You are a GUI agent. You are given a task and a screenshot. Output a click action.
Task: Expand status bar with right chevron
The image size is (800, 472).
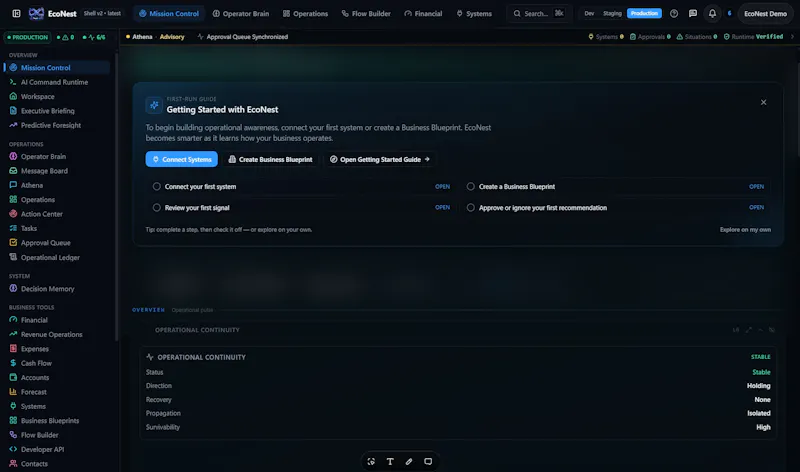click(x=792, y=37)
